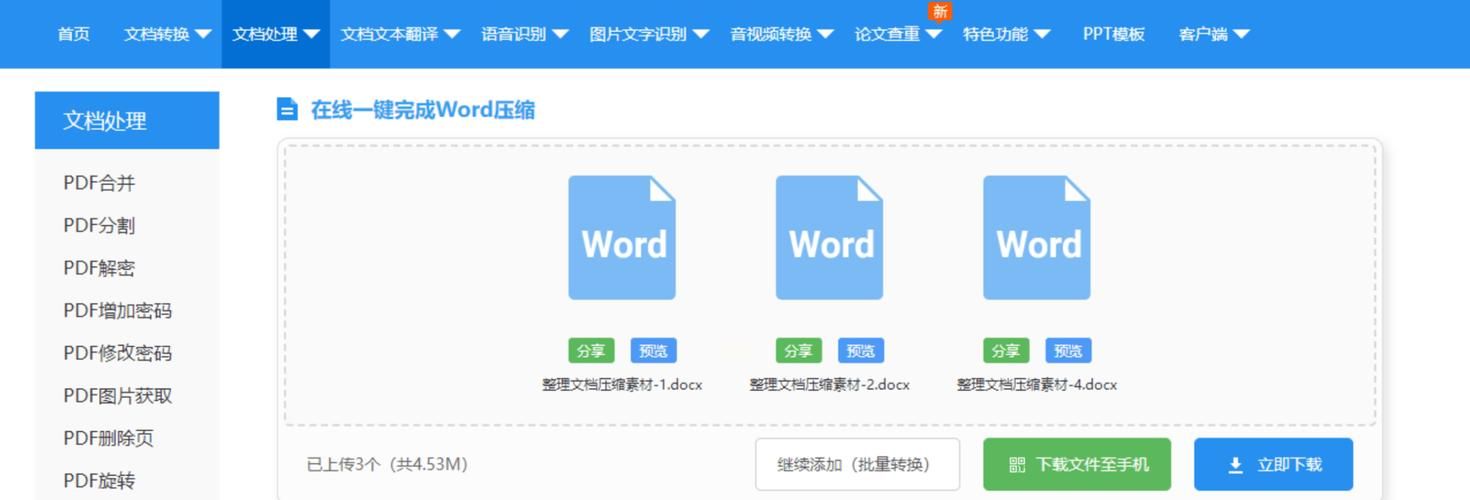The height and width of the screenshot is (500, 1470).
Task: Preview 整理文档压缩素材-2.docx with 预览 button
Action: point(861,351)
